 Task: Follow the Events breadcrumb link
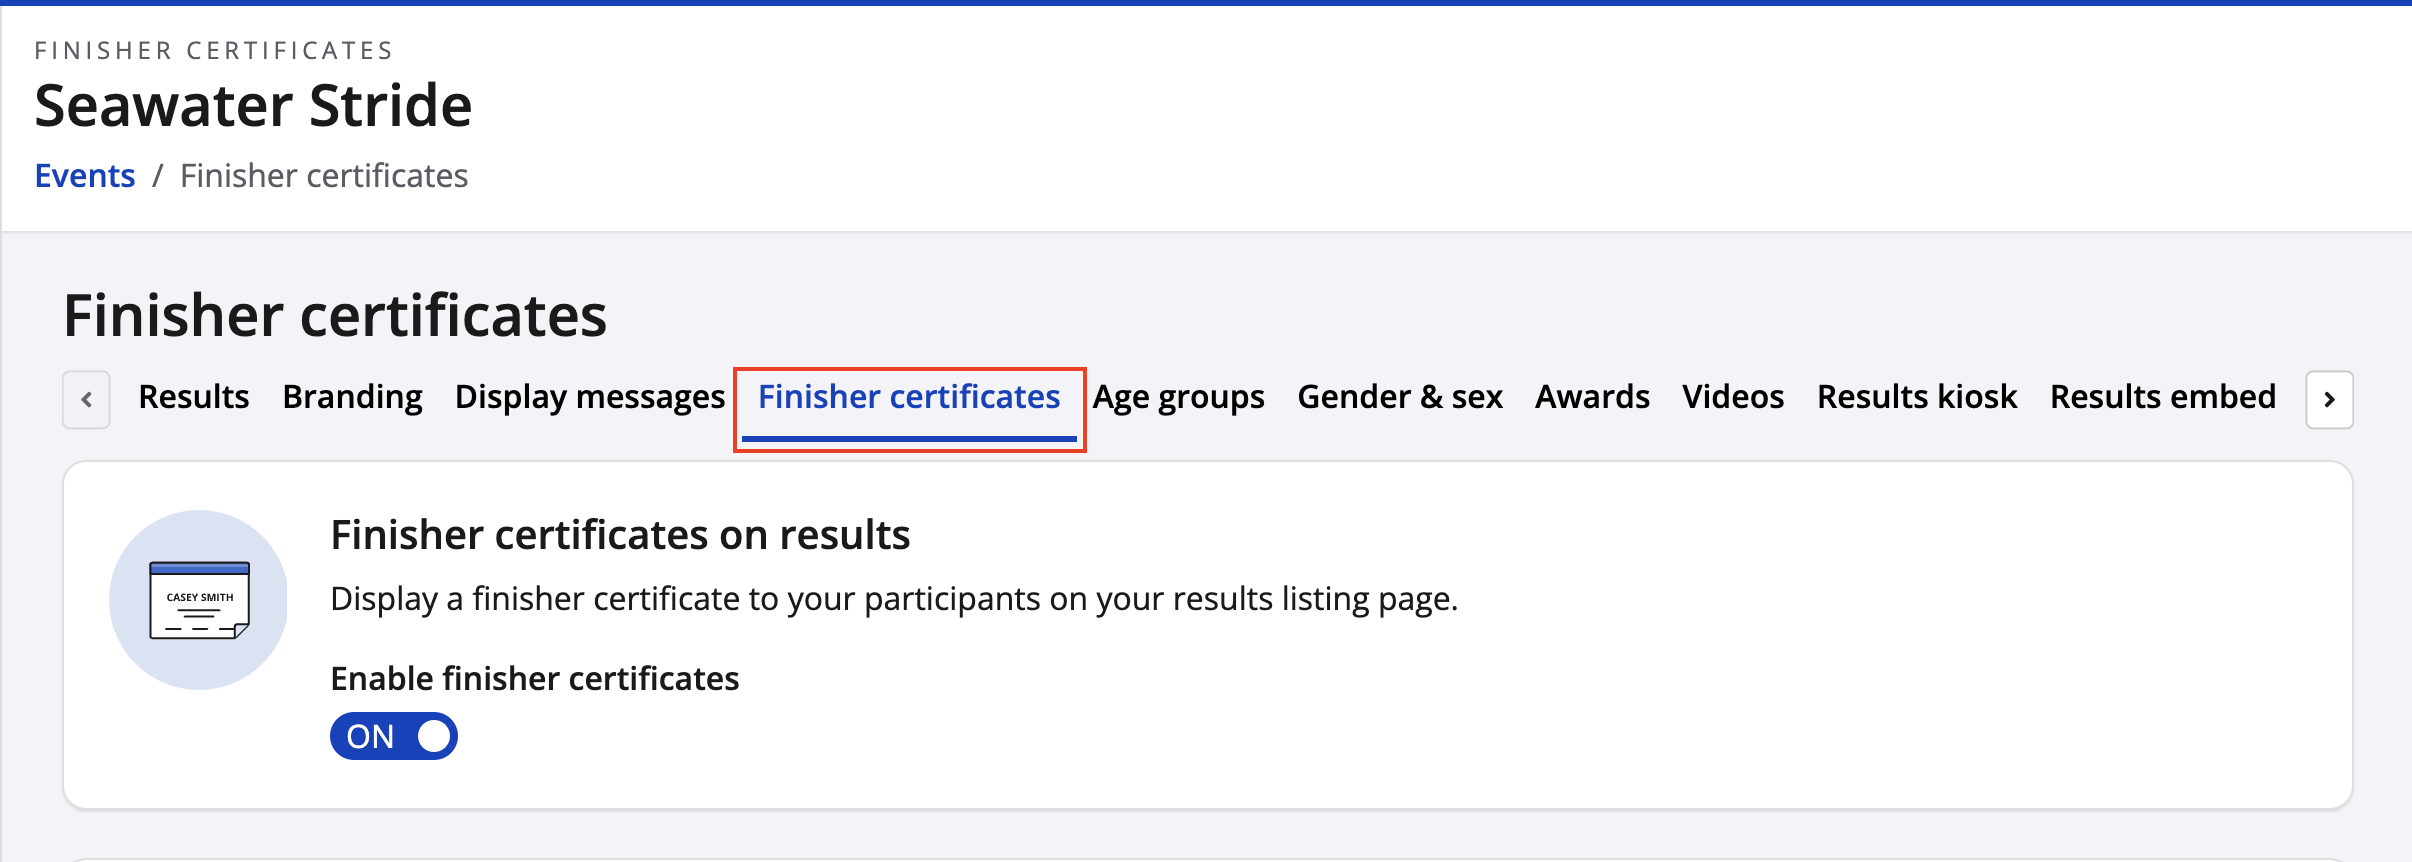(85, 176)
